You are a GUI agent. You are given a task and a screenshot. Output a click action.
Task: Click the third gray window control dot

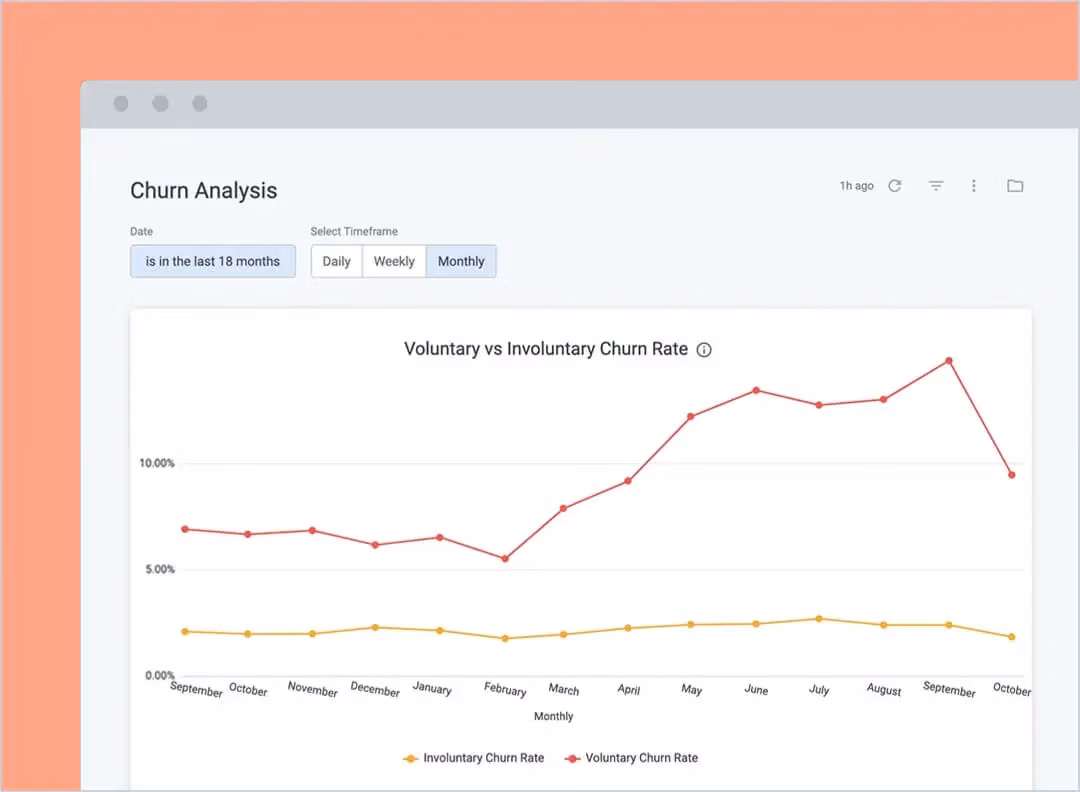[x=200, y=104]
